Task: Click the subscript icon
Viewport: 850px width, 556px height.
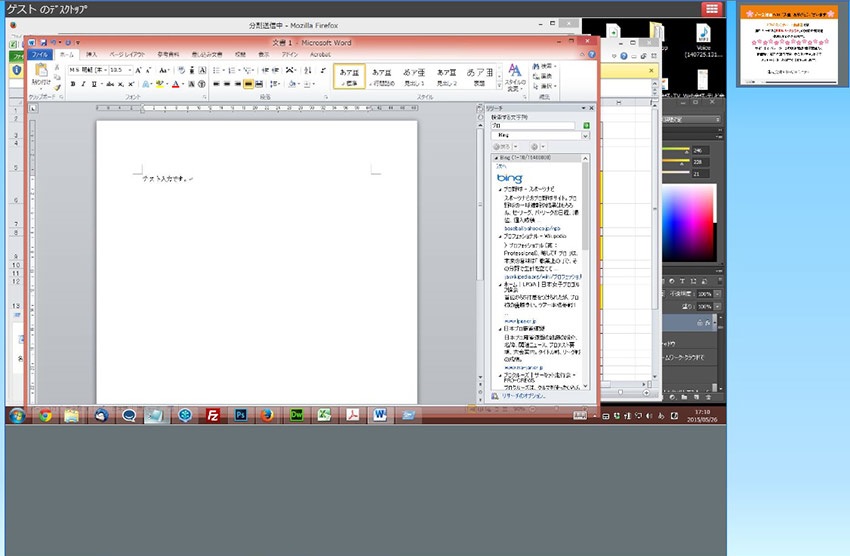Action: point(121,84)
